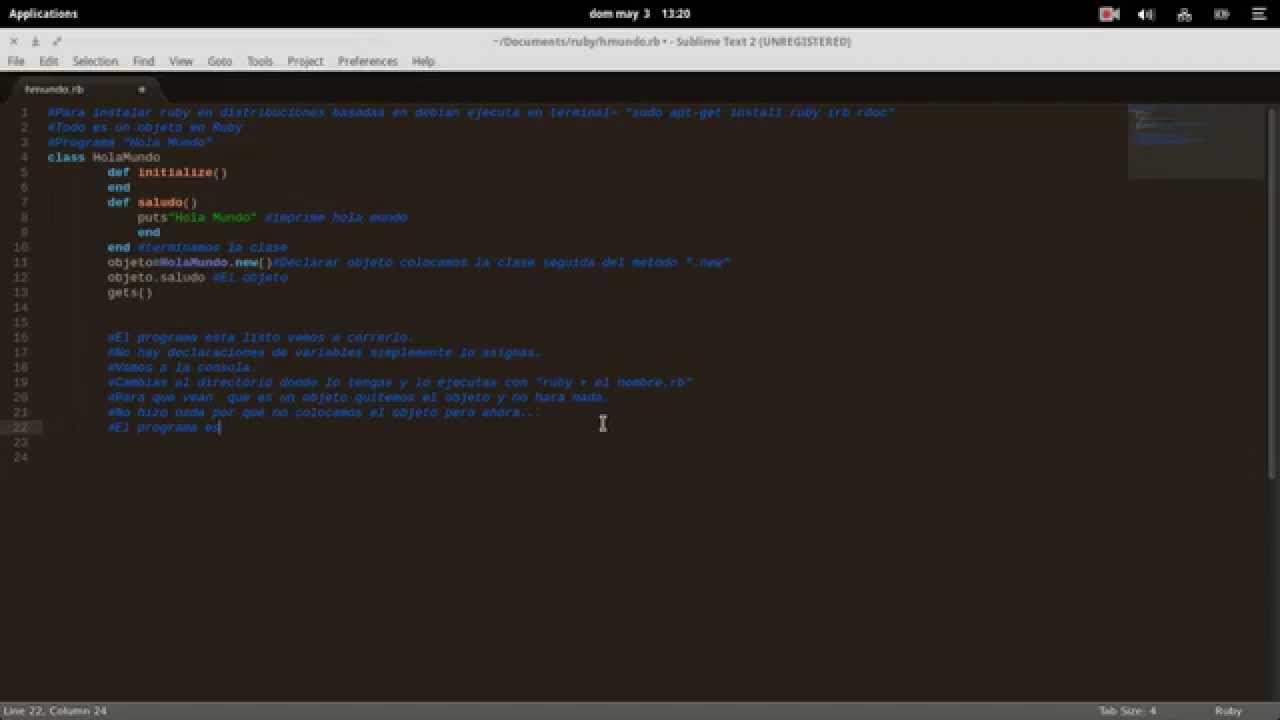Open the Edit menu
Viewport: 1280px width, 720px height.
tap(48, 61)
